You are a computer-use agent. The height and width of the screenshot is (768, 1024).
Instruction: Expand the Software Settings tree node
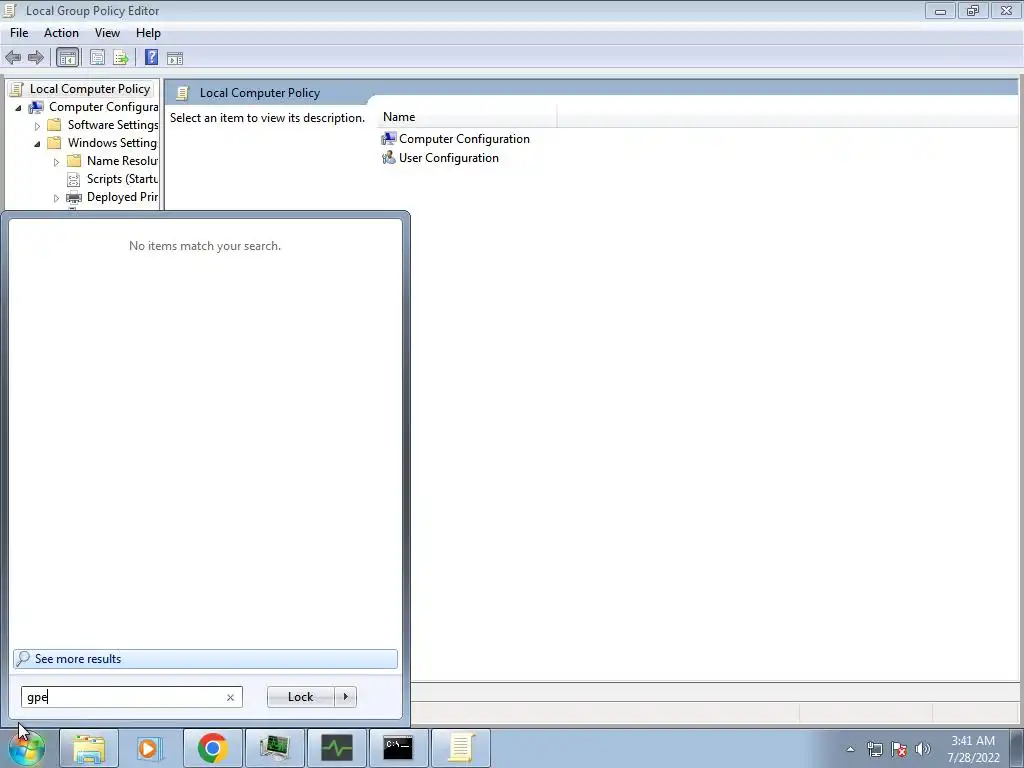click(37, 125)
